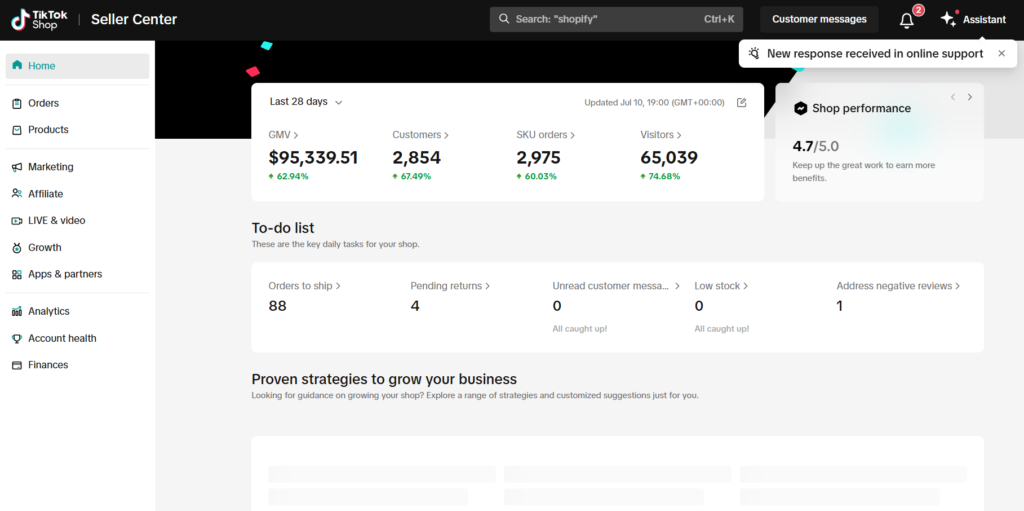1024x511 pixels.
Task: Open Address negative reviews link
Action: 897,286
